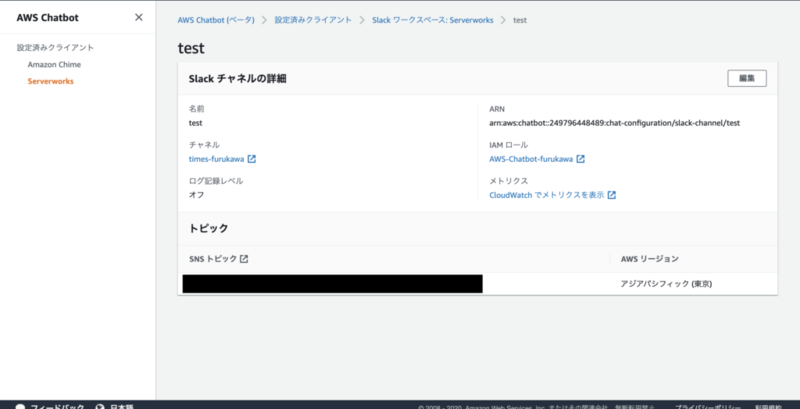Viewport: 800px width, 409px height.
Task: Click the トピック section heading
Action: 209,228
